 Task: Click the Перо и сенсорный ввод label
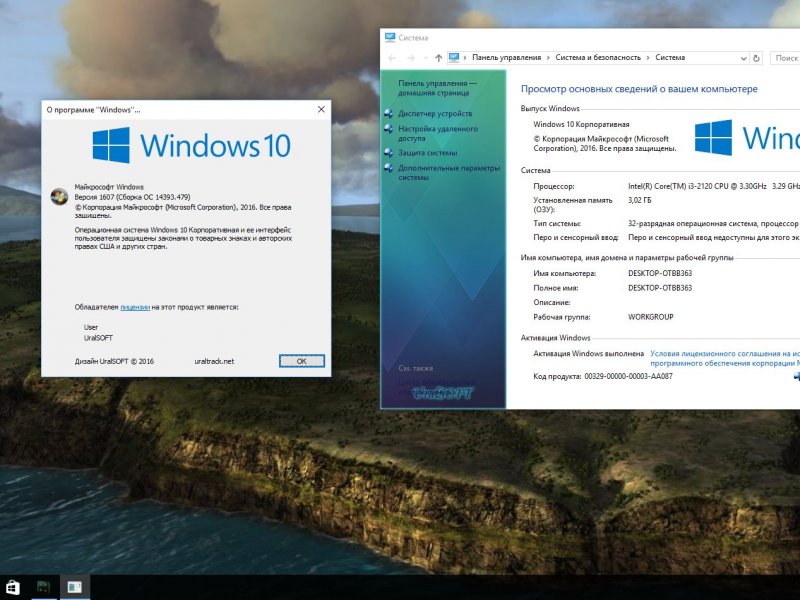coord(576,238)
